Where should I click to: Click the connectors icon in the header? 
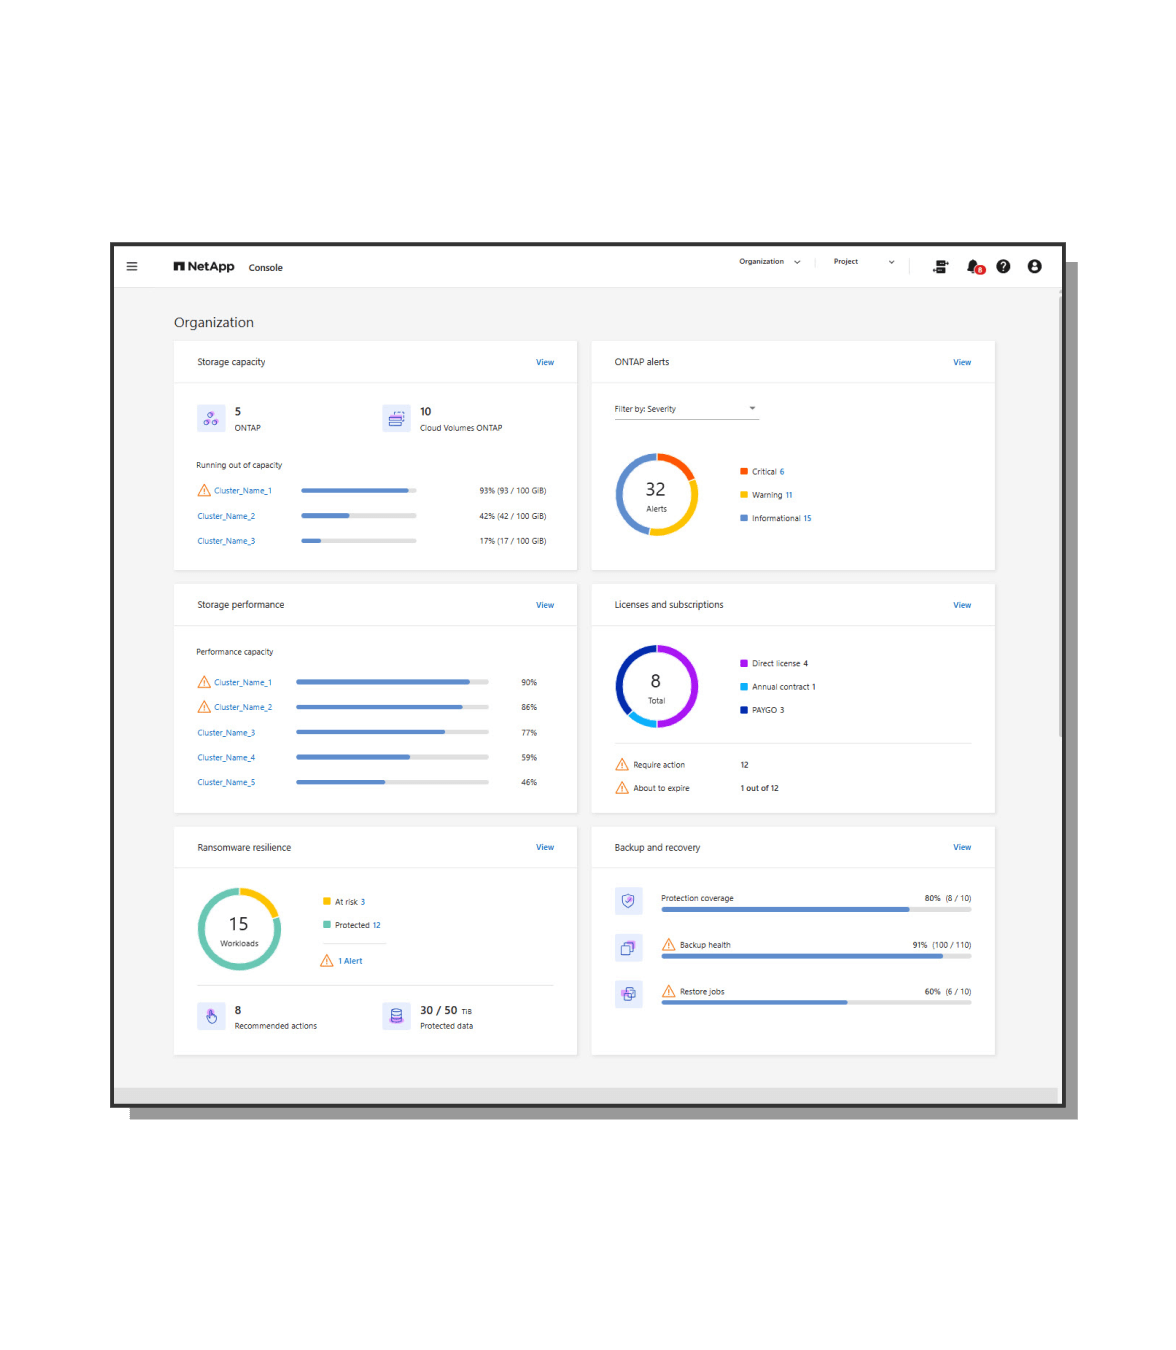(x=940, y=266)
